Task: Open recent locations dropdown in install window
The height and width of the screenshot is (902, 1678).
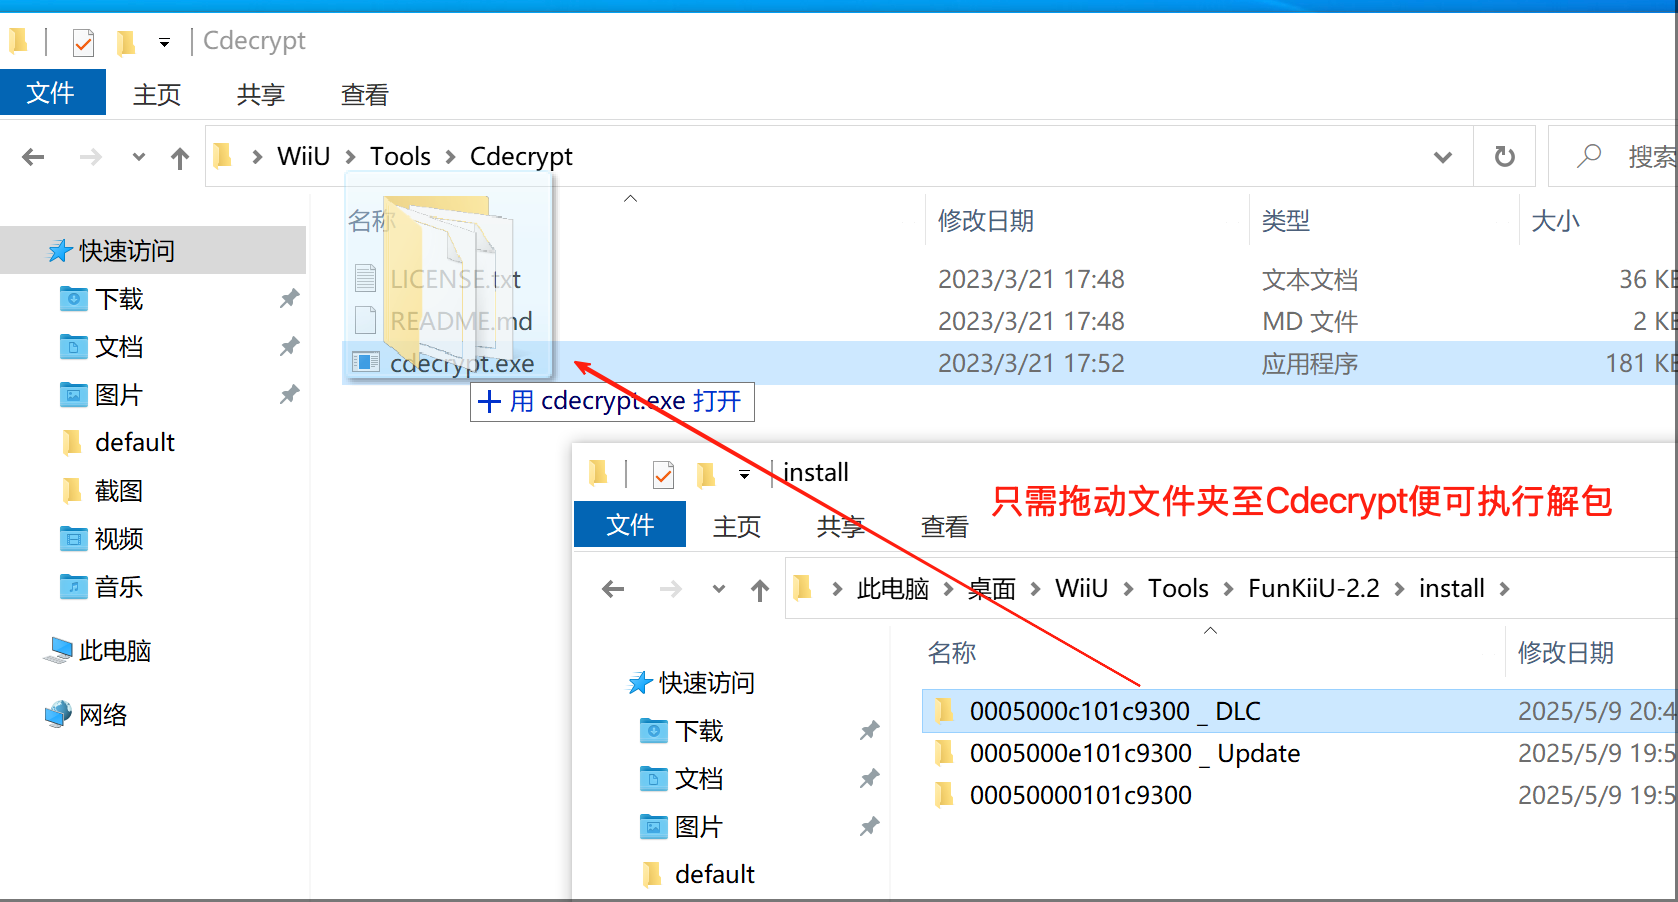Action: (719, 589)
